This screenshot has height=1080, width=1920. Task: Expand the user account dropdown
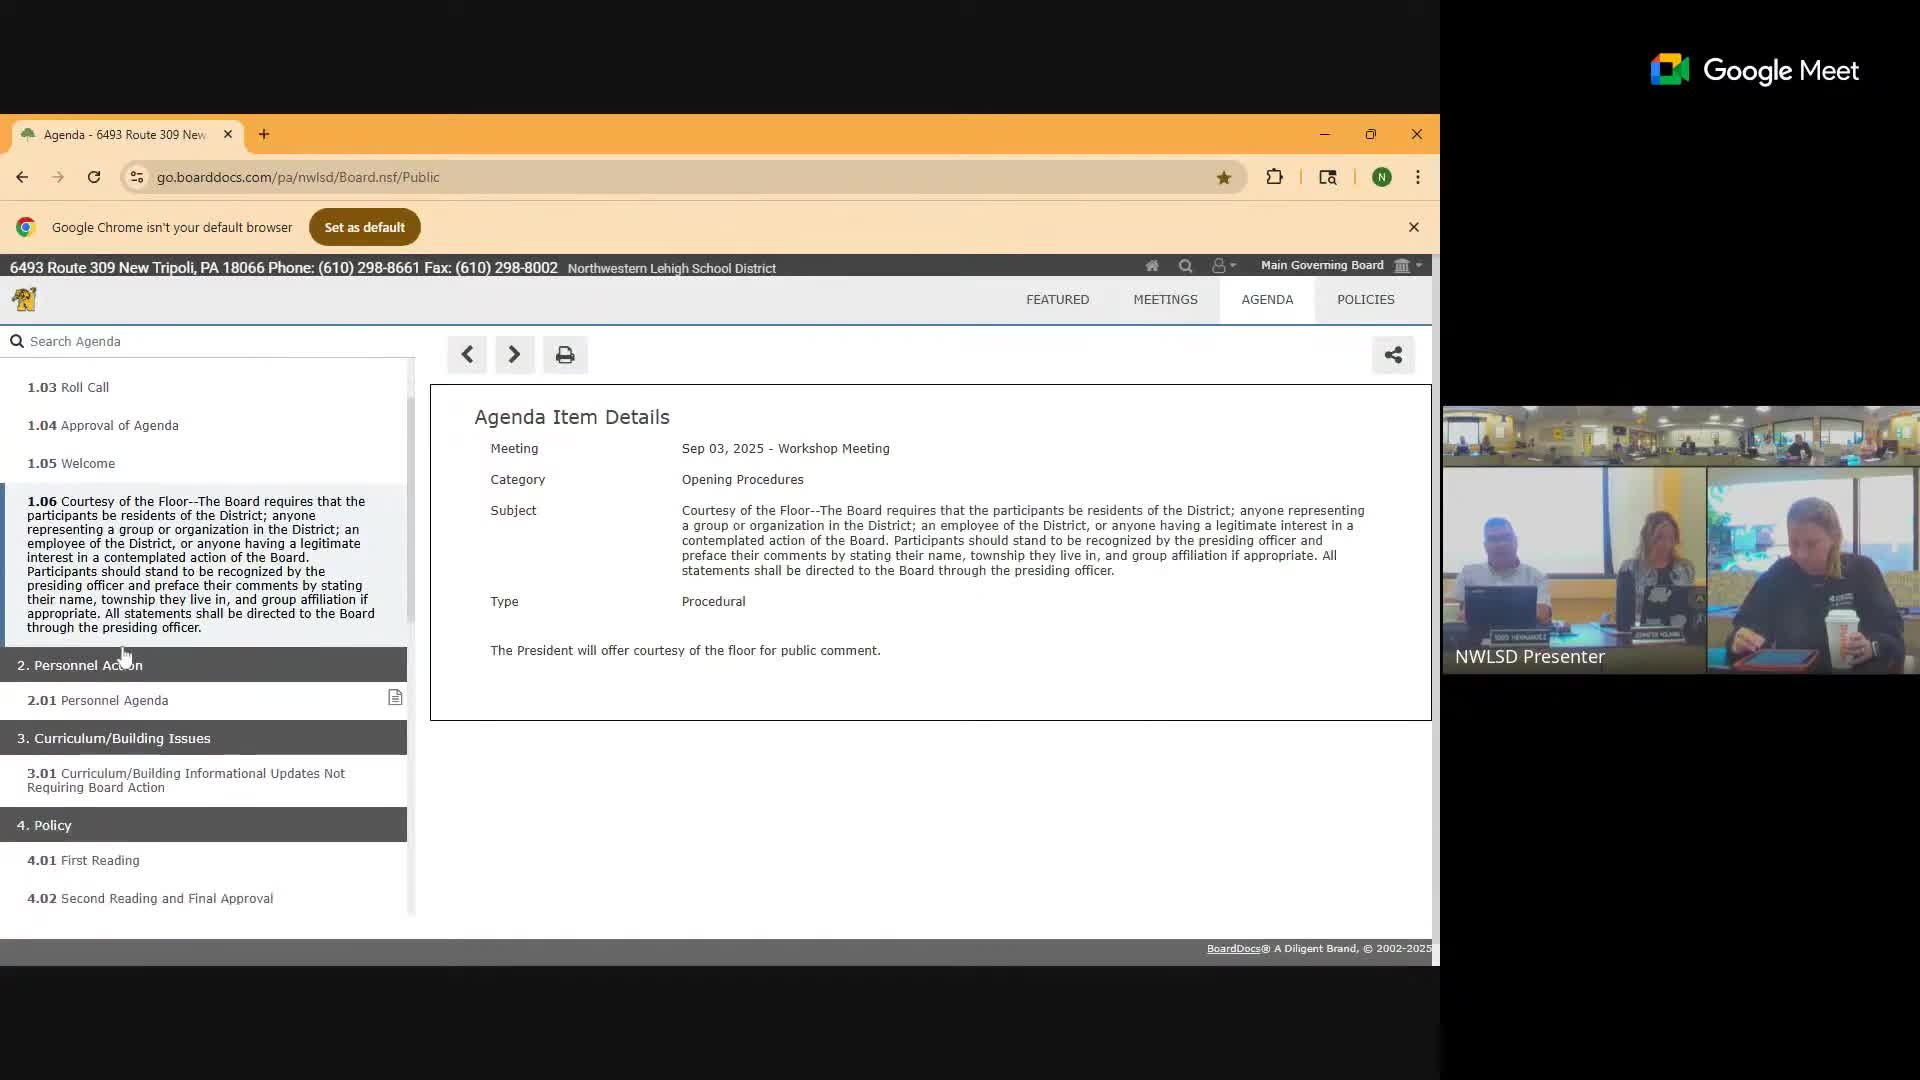pos(1224,266)
